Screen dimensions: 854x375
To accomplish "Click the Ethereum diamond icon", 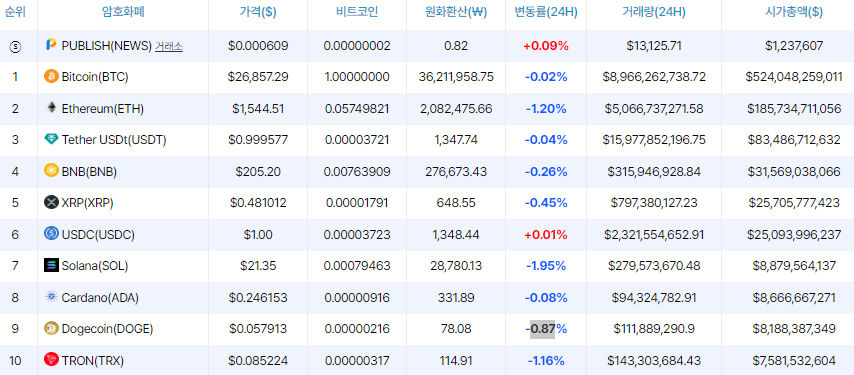I will tap(51, 108).
